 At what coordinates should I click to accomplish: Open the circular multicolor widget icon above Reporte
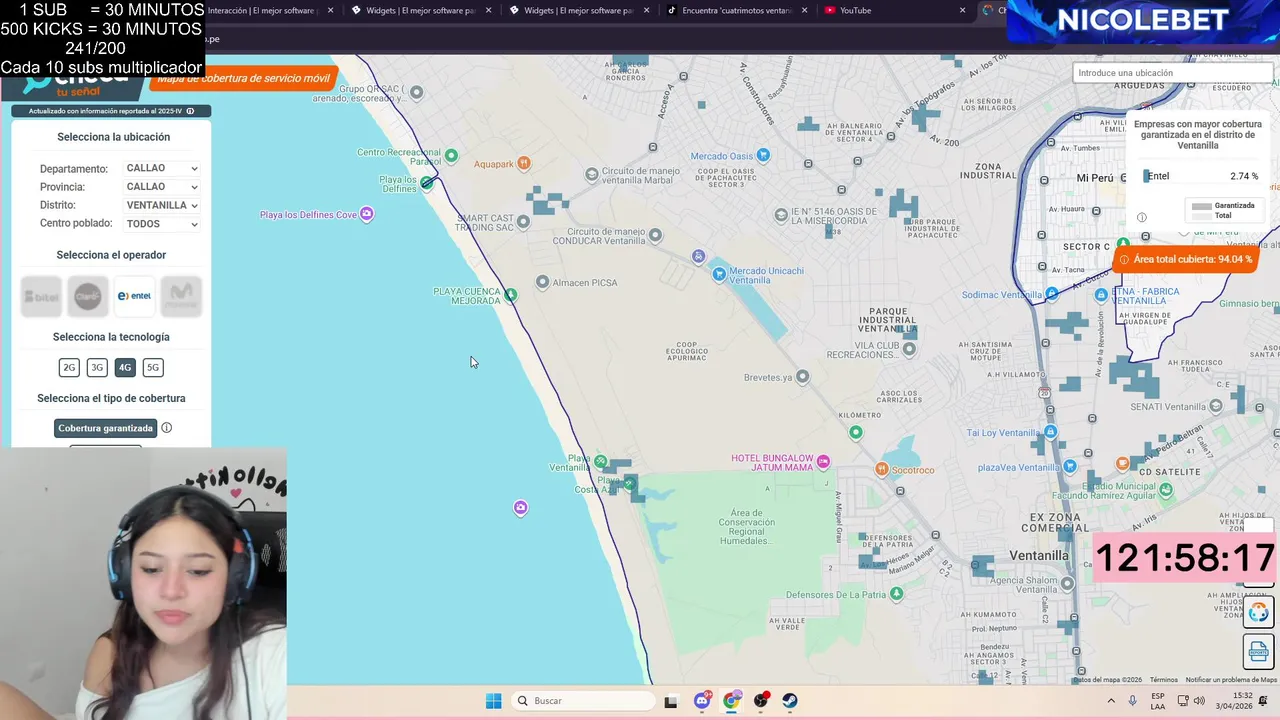click(1258, 612)
